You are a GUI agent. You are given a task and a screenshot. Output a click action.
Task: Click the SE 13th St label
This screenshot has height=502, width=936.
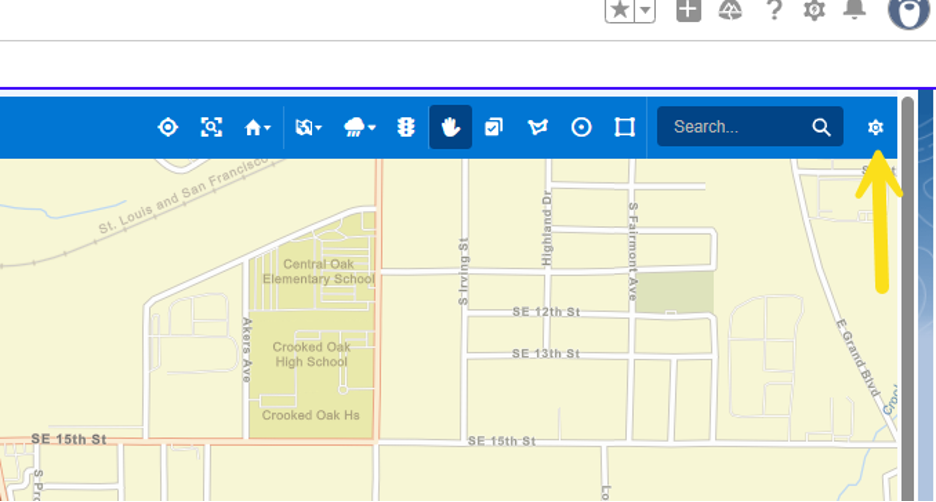(546, 353)
